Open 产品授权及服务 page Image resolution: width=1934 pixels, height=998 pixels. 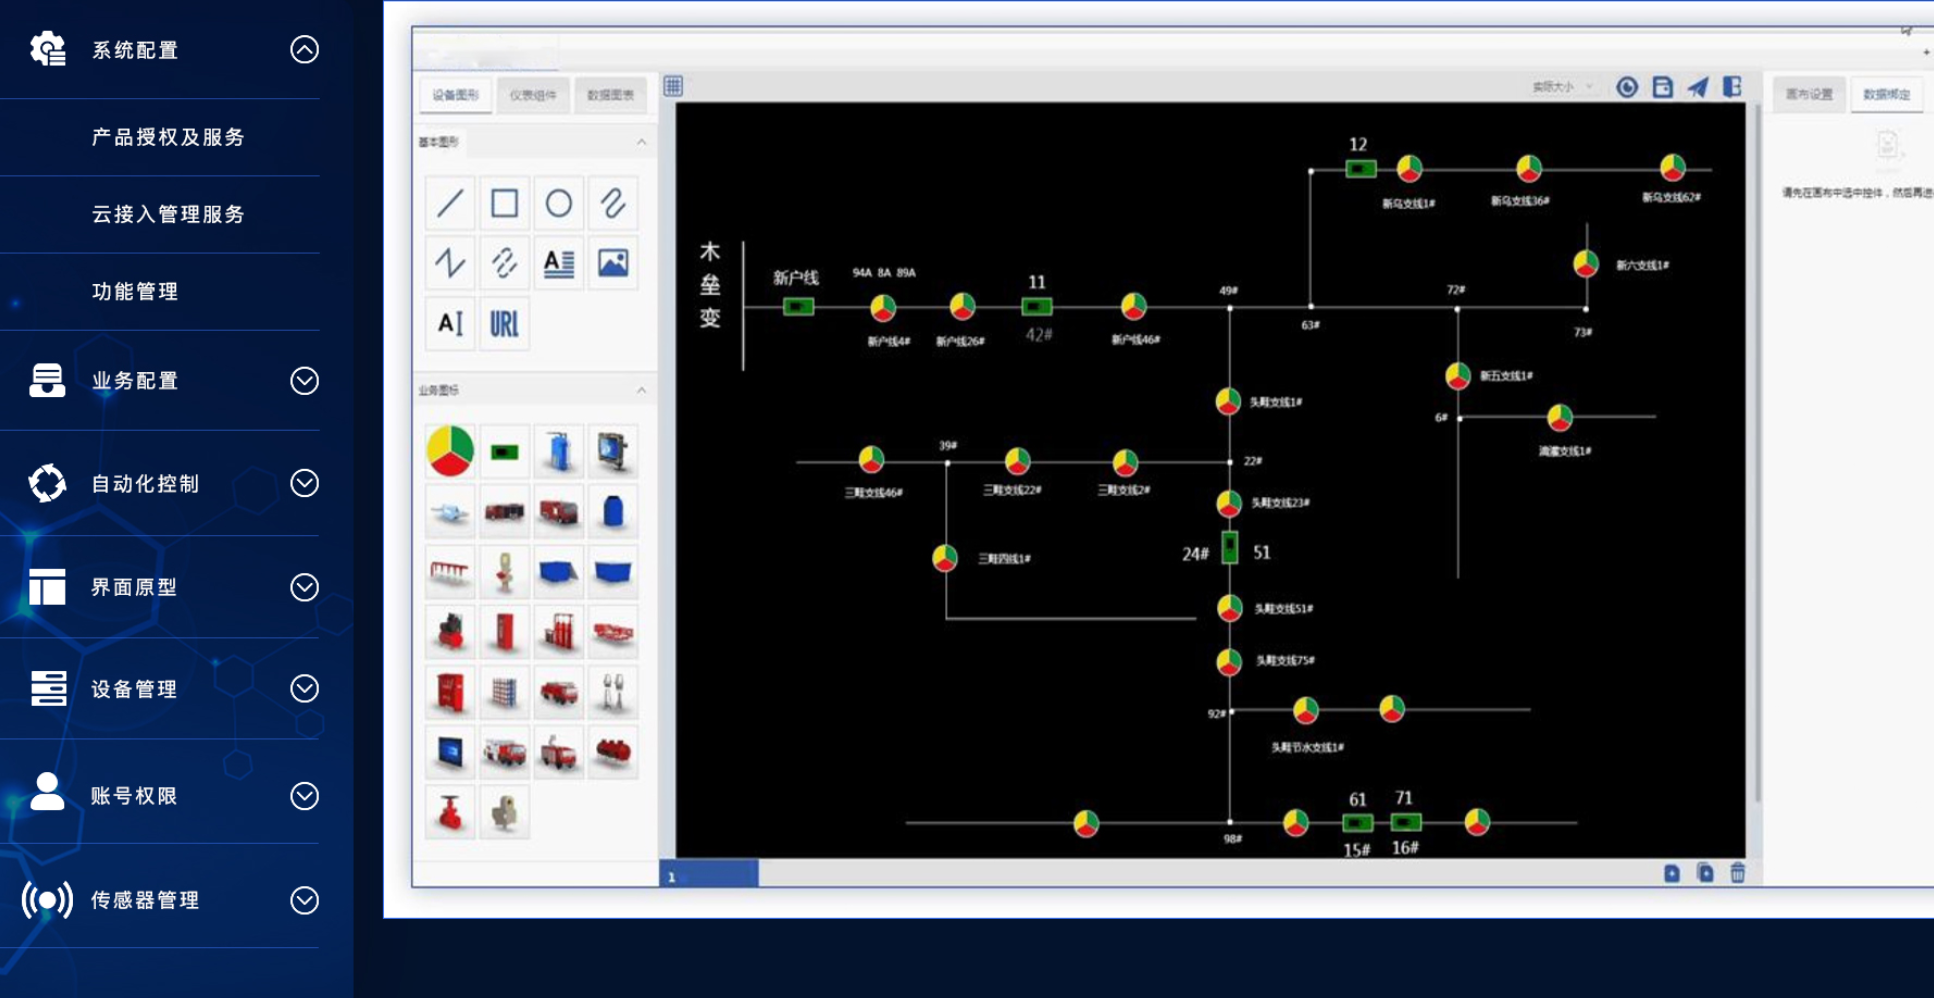pos(168,138)
